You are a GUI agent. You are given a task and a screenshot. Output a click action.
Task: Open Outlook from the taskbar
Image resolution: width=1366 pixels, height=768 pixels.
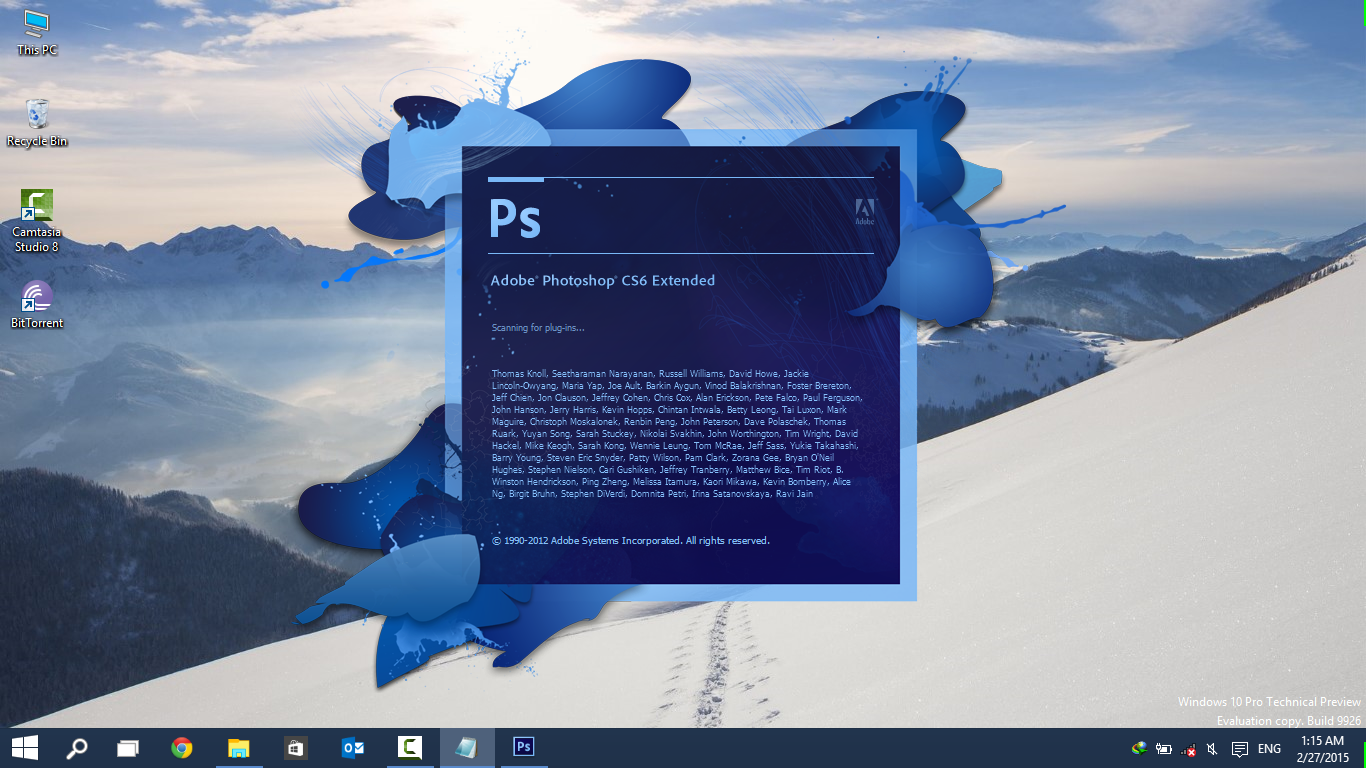[x=352, y=747]
